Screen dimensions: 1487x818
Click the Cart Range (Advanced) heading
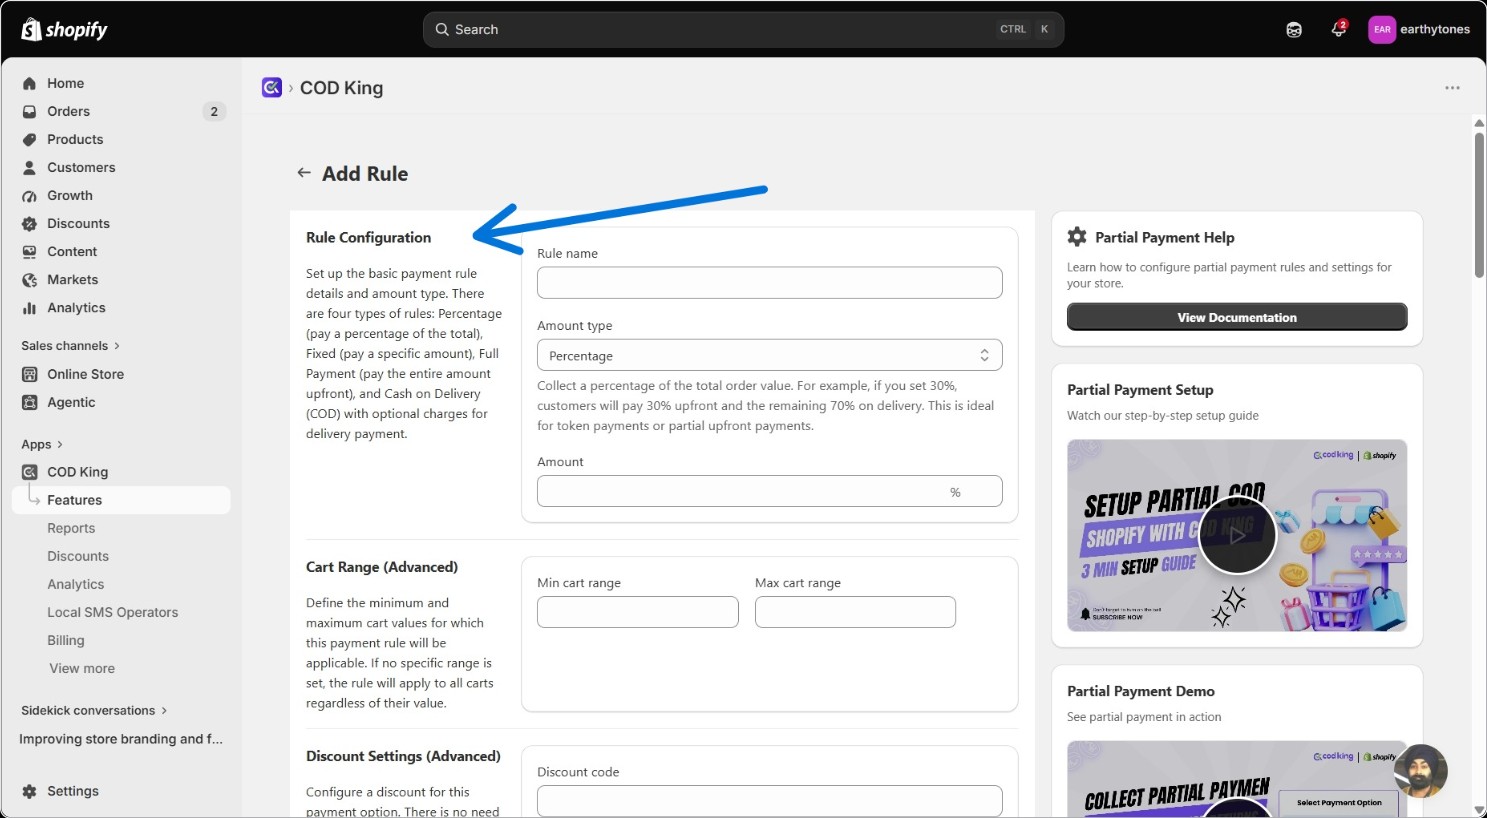[x=382, y=567]
